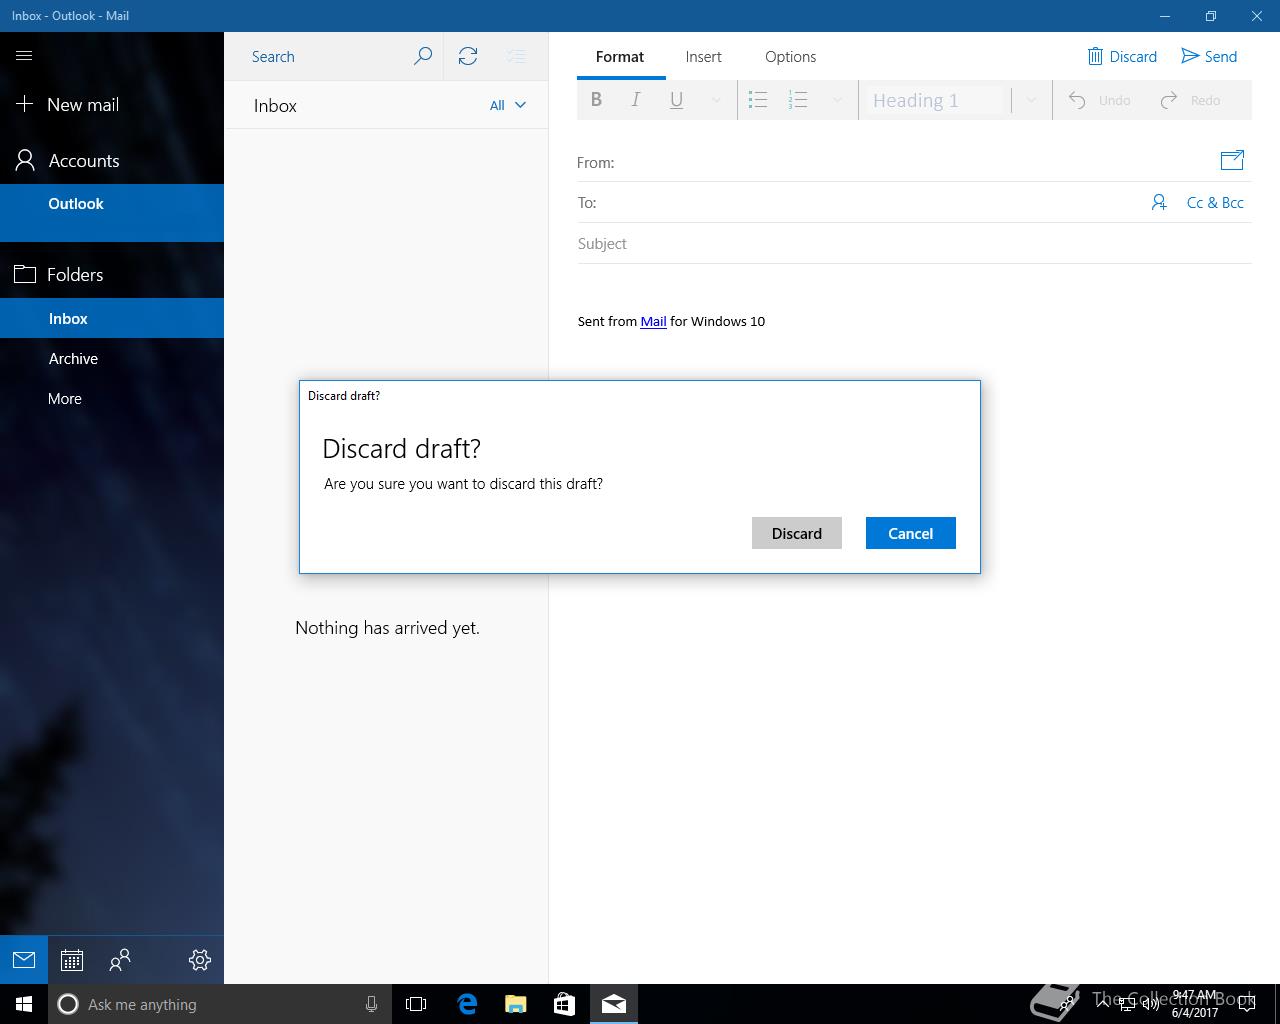Sync the mailbox with the refresh icon
Image resolution: width=1280 pixels, height=1024 pixels.
pos(468,56)
